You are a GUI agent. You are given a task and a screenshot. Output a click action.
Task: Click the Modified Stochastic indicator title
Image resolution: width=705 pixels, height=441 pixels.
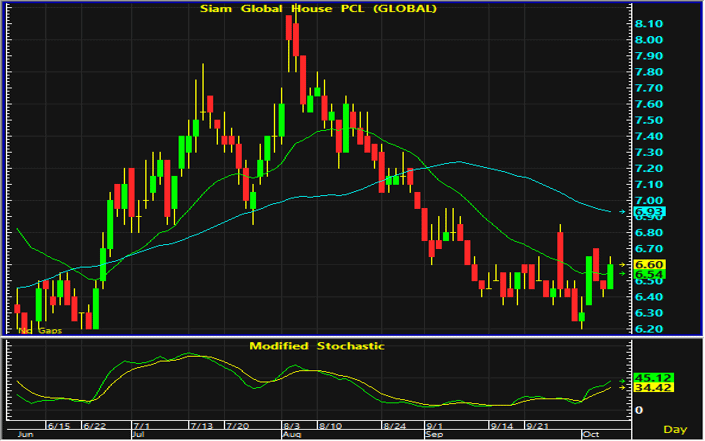[317, 346]
